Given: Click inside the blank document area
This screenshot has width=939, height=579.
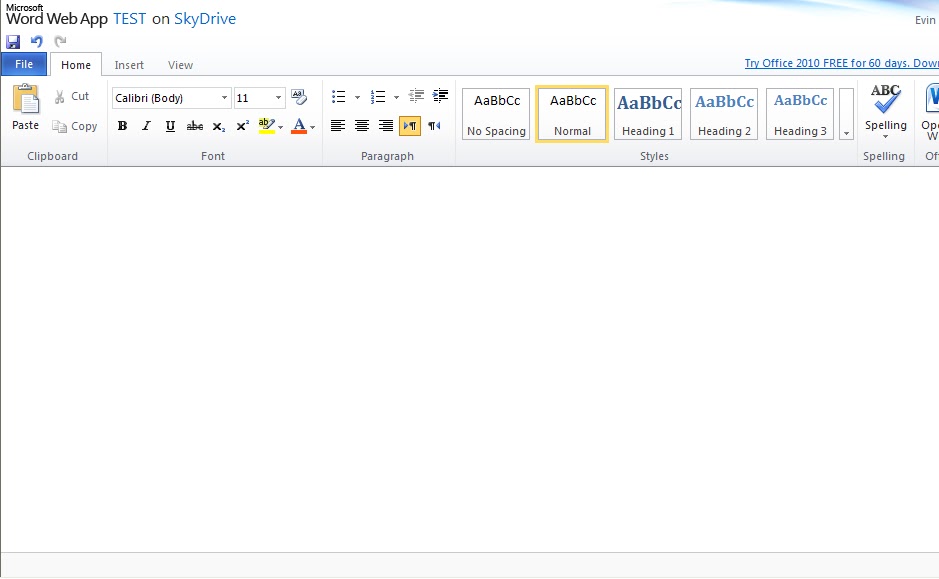Looking at the screenshot, I should click(x=470, y=359).
